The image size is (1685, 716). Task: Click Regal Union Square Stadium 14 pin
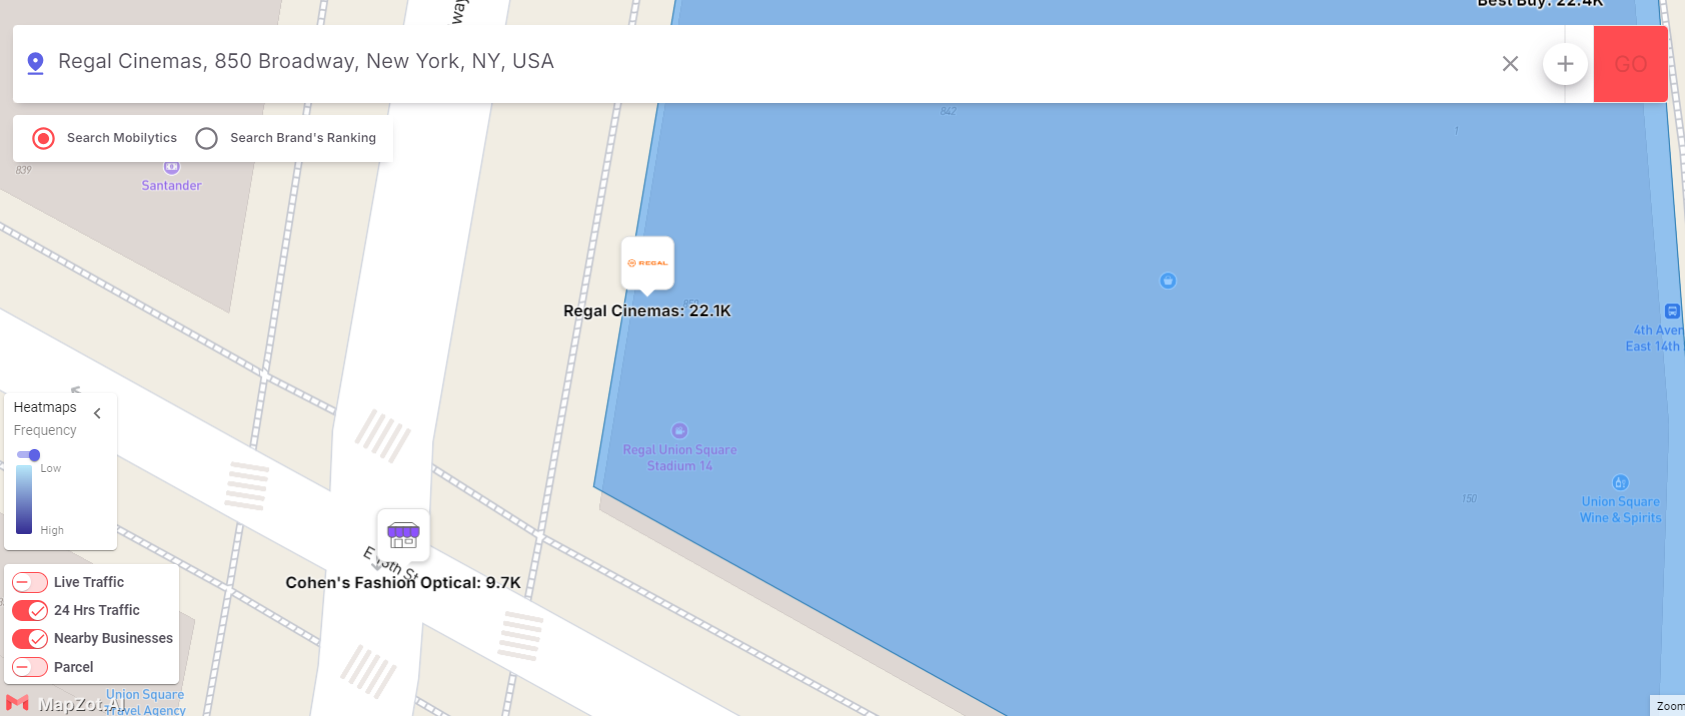point(679,431)
